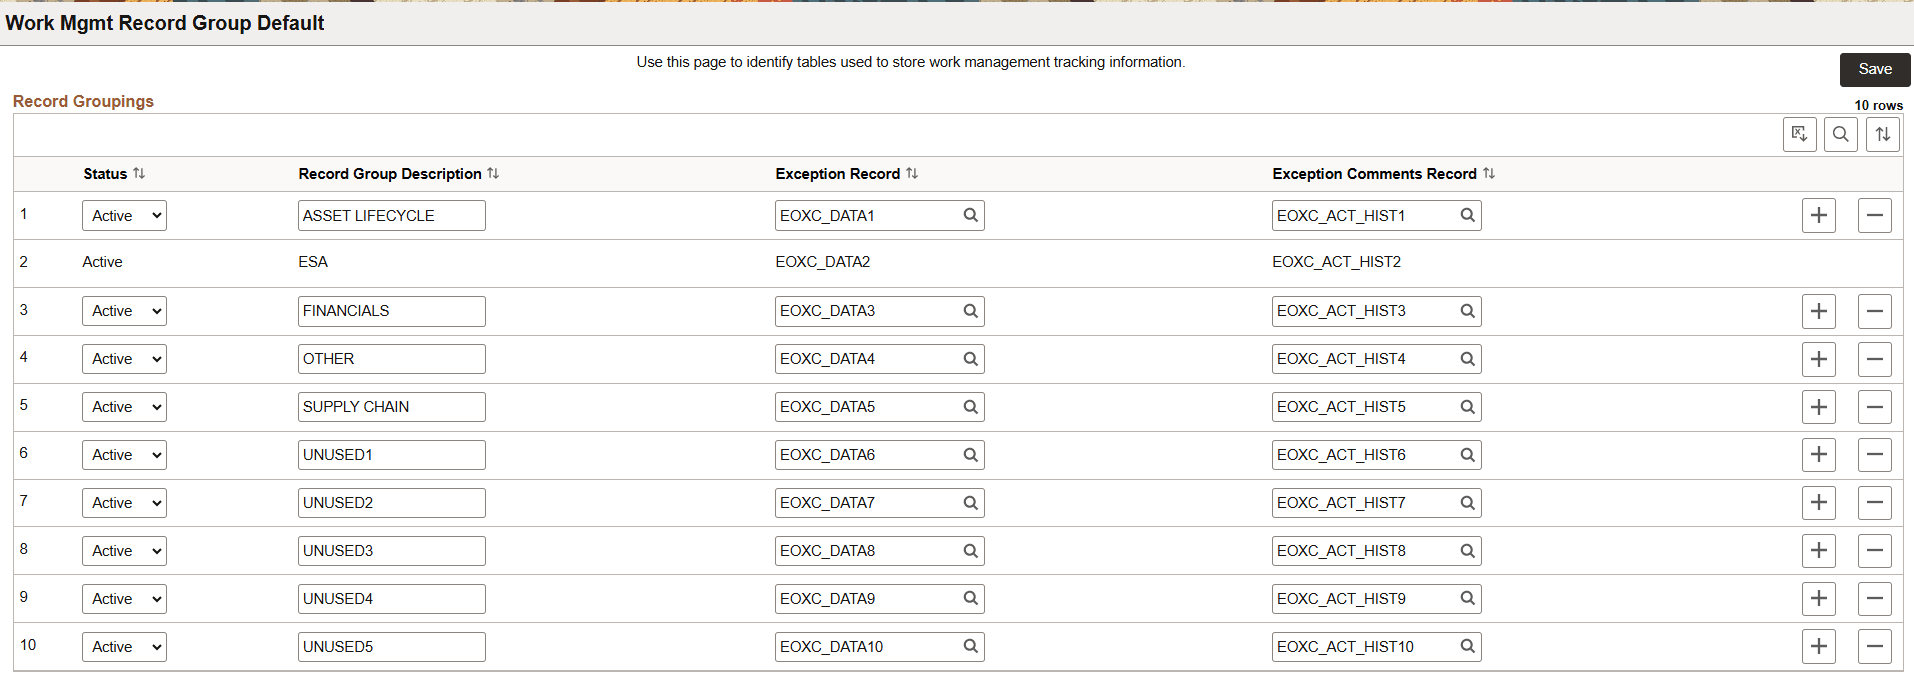Open the lookup for EOXC_ACT_HIST5
The image size is (1914, 673).
click(x=1467, y=406)
